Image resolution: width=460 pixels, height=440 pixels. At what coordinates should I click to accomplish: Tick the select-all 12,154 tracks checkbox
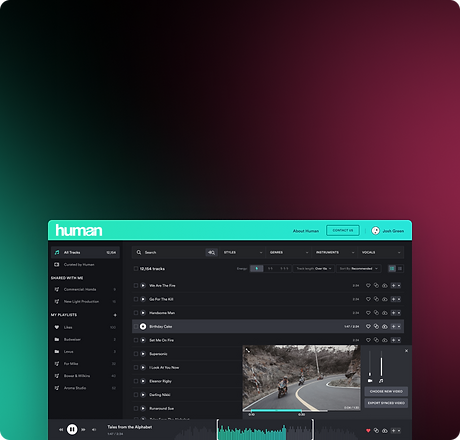136,268
